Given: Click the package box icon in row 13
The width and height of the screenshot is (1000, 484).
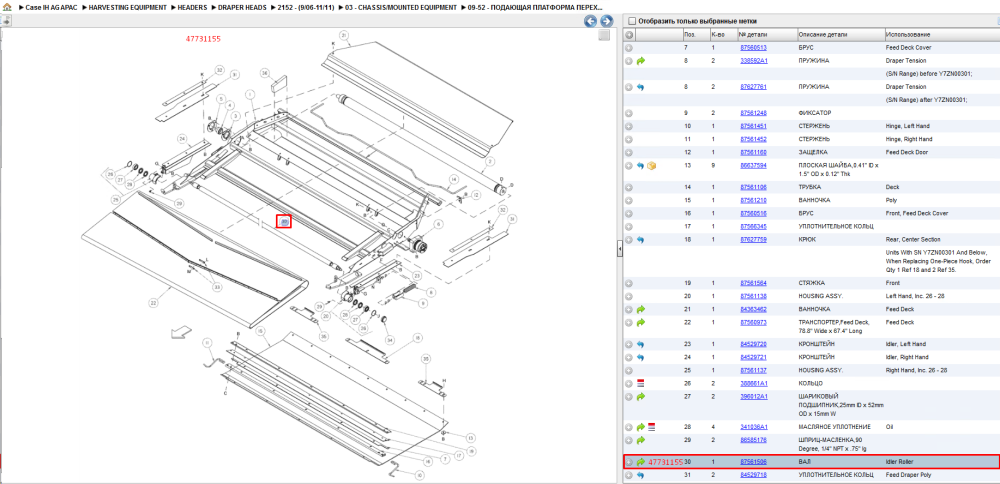Looking at the screenshot, I should pyautogui.click(x=652, y=165).
